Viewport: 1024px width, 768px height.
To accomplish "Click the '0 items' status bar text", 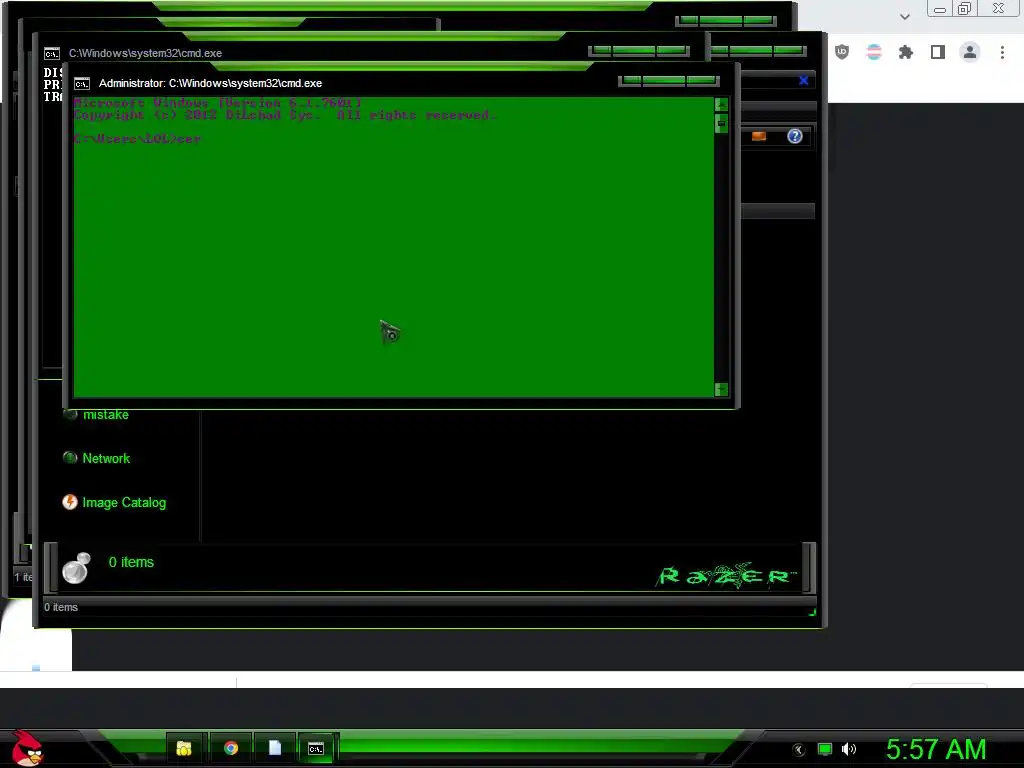I will [61, 607].
